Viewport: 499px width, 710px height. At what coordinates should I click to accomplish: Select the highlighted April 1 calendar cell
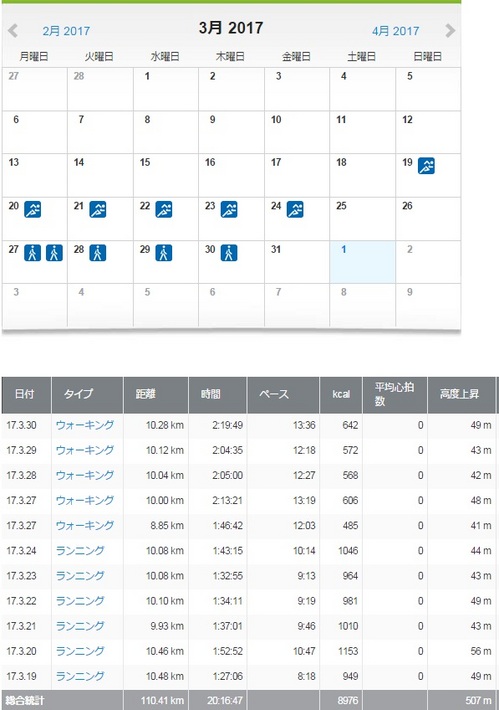(362, 262)
